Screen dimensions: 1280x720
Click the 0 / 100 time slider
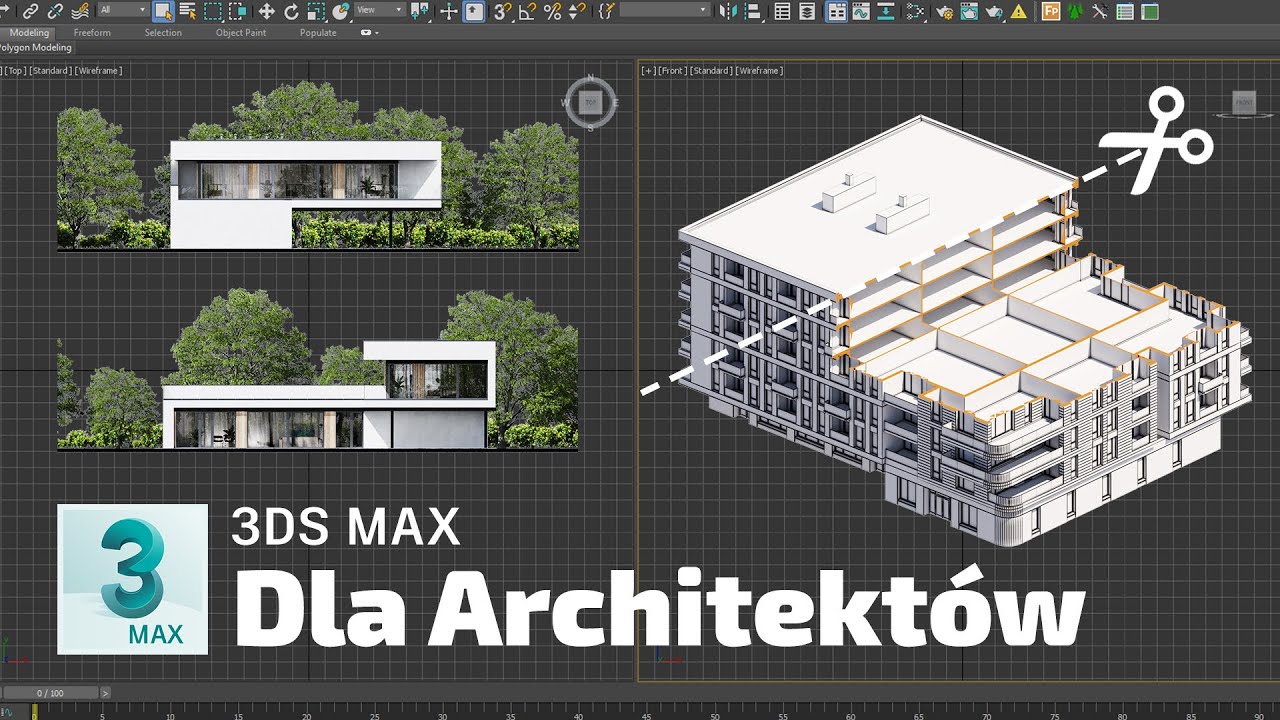click(50, 692)
